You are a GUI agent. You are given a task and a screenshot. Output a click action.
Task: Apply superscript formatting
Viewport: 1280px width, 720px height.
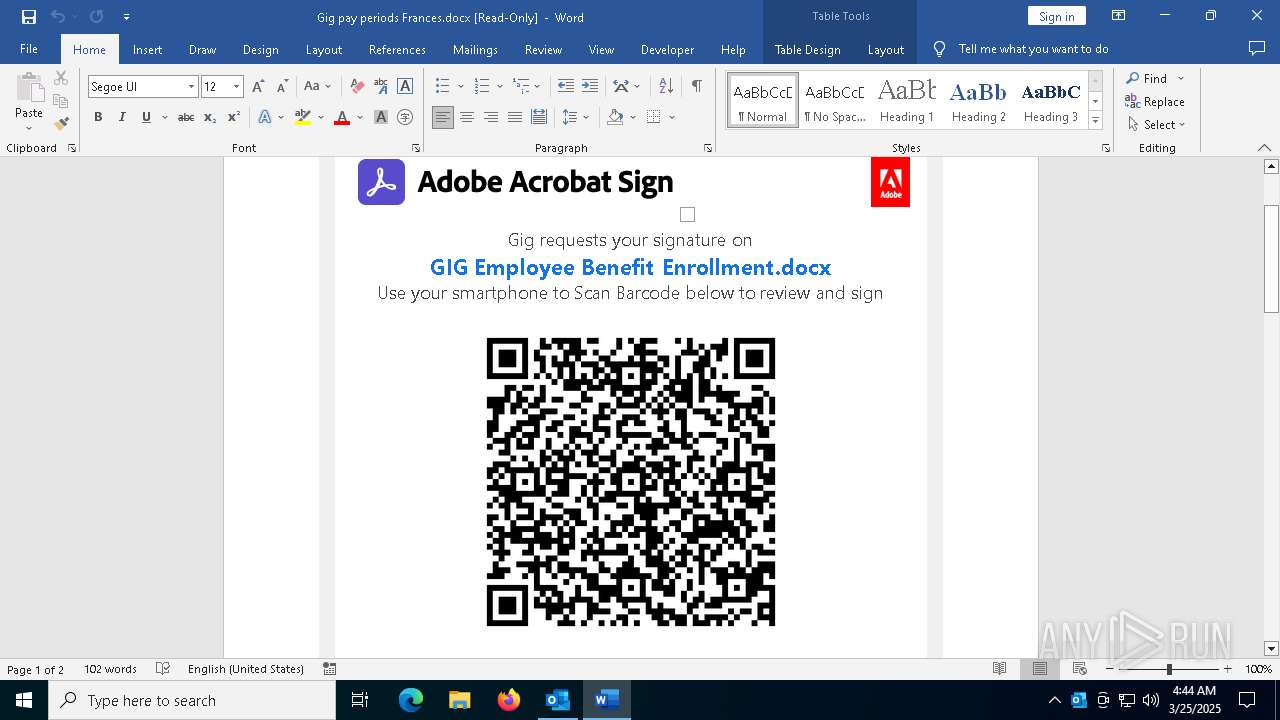(x=233, y=117)
